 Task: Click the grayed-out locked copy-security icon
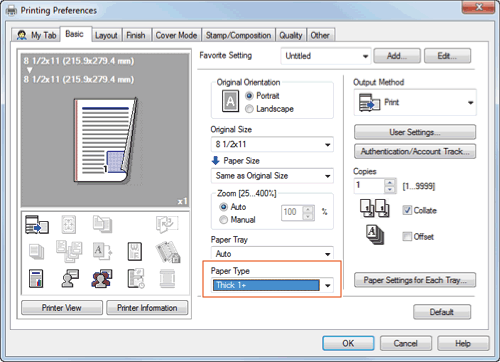point(168,252)
